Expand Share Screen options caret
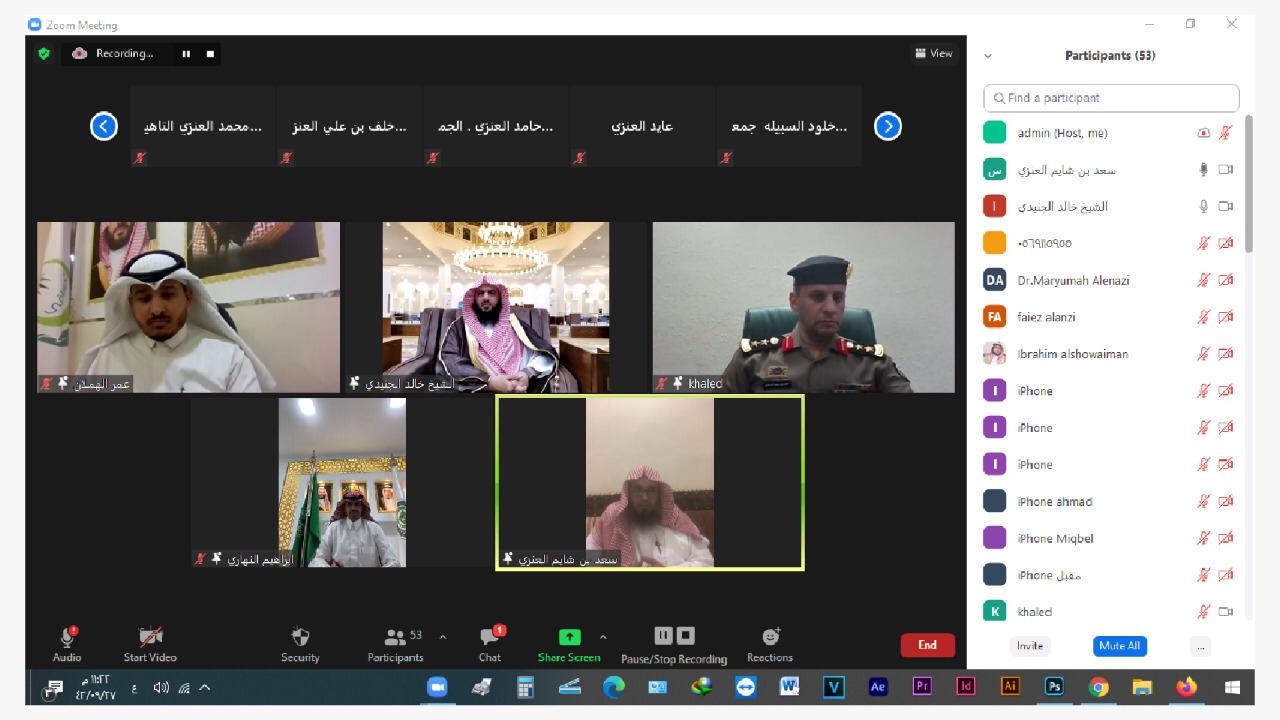The image size is (1280, 720). [603, 637]
